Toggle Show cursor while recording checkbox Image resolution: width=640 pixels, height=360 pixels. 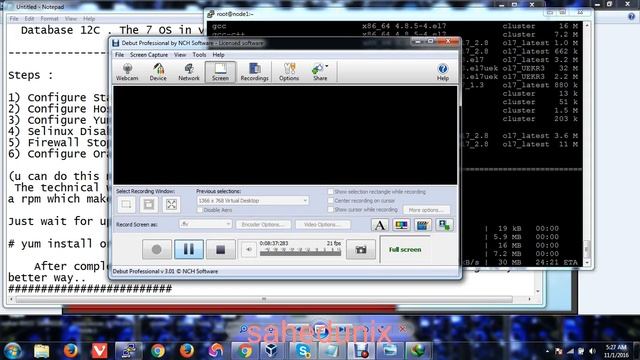(x=331, y=209)
